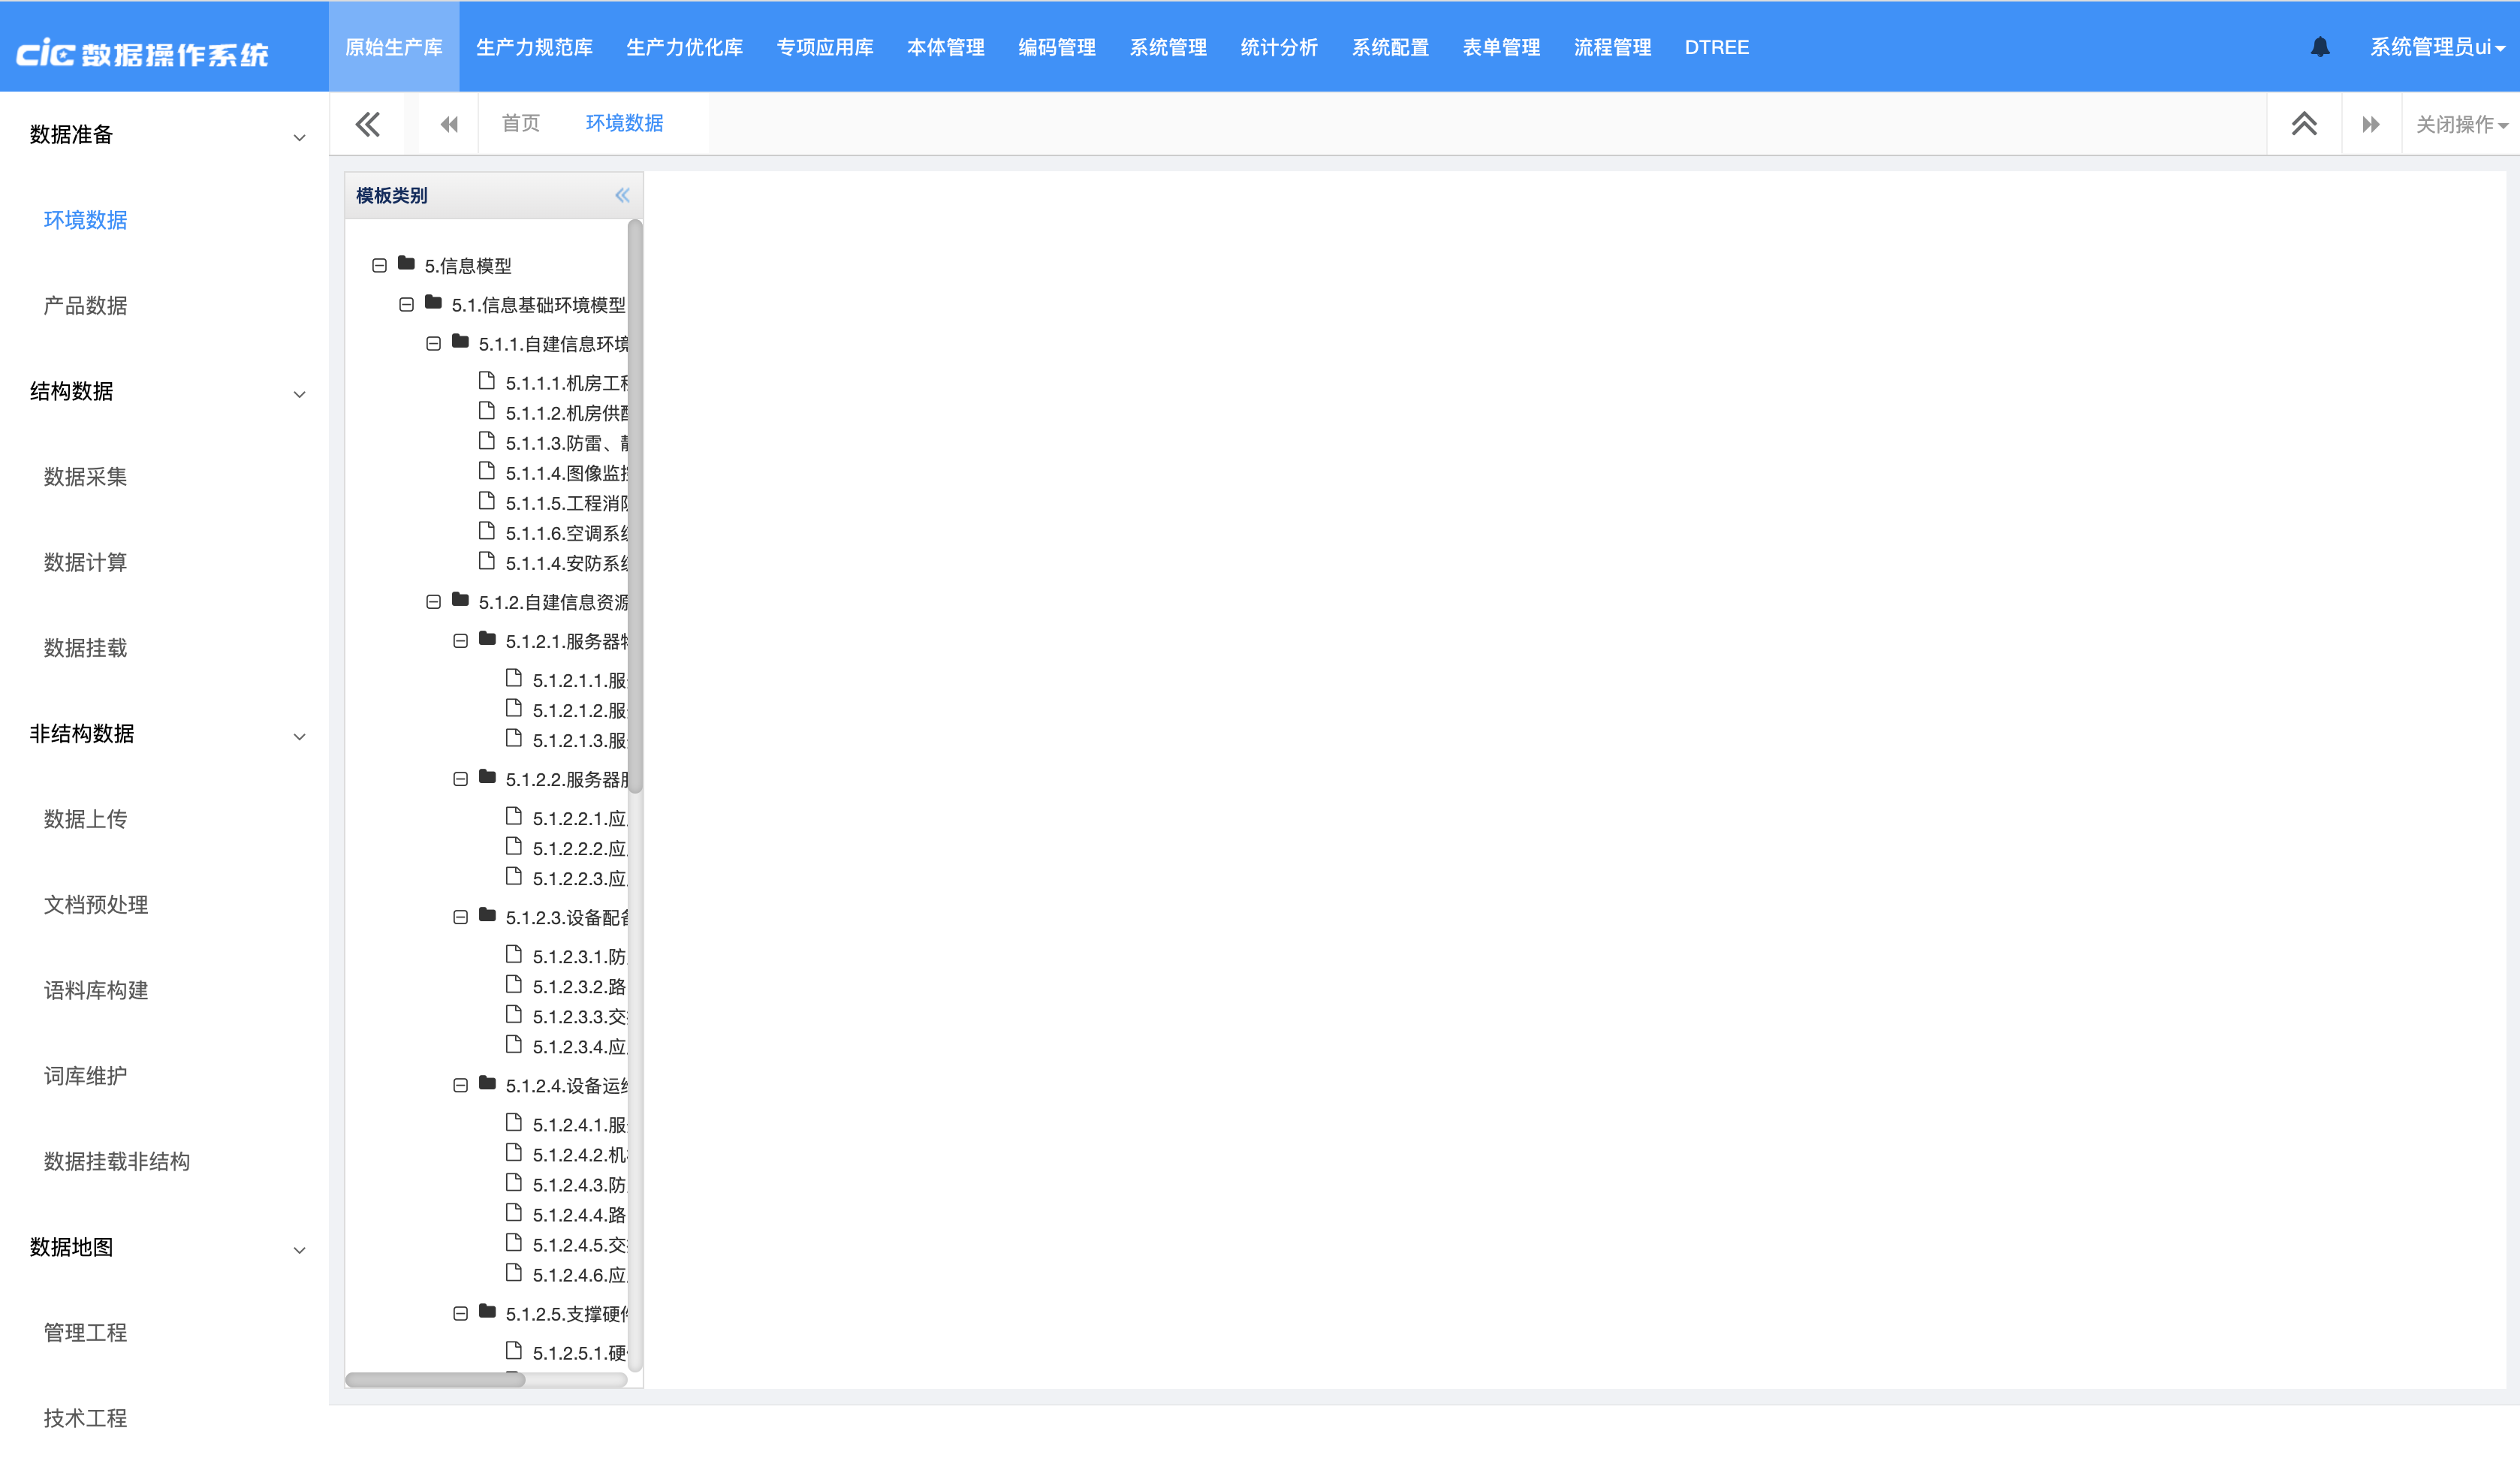The width and height of the screenshot is (2520, 1458).
Task: Open the 生产力规范库 top menu
Action: point(534,47)
